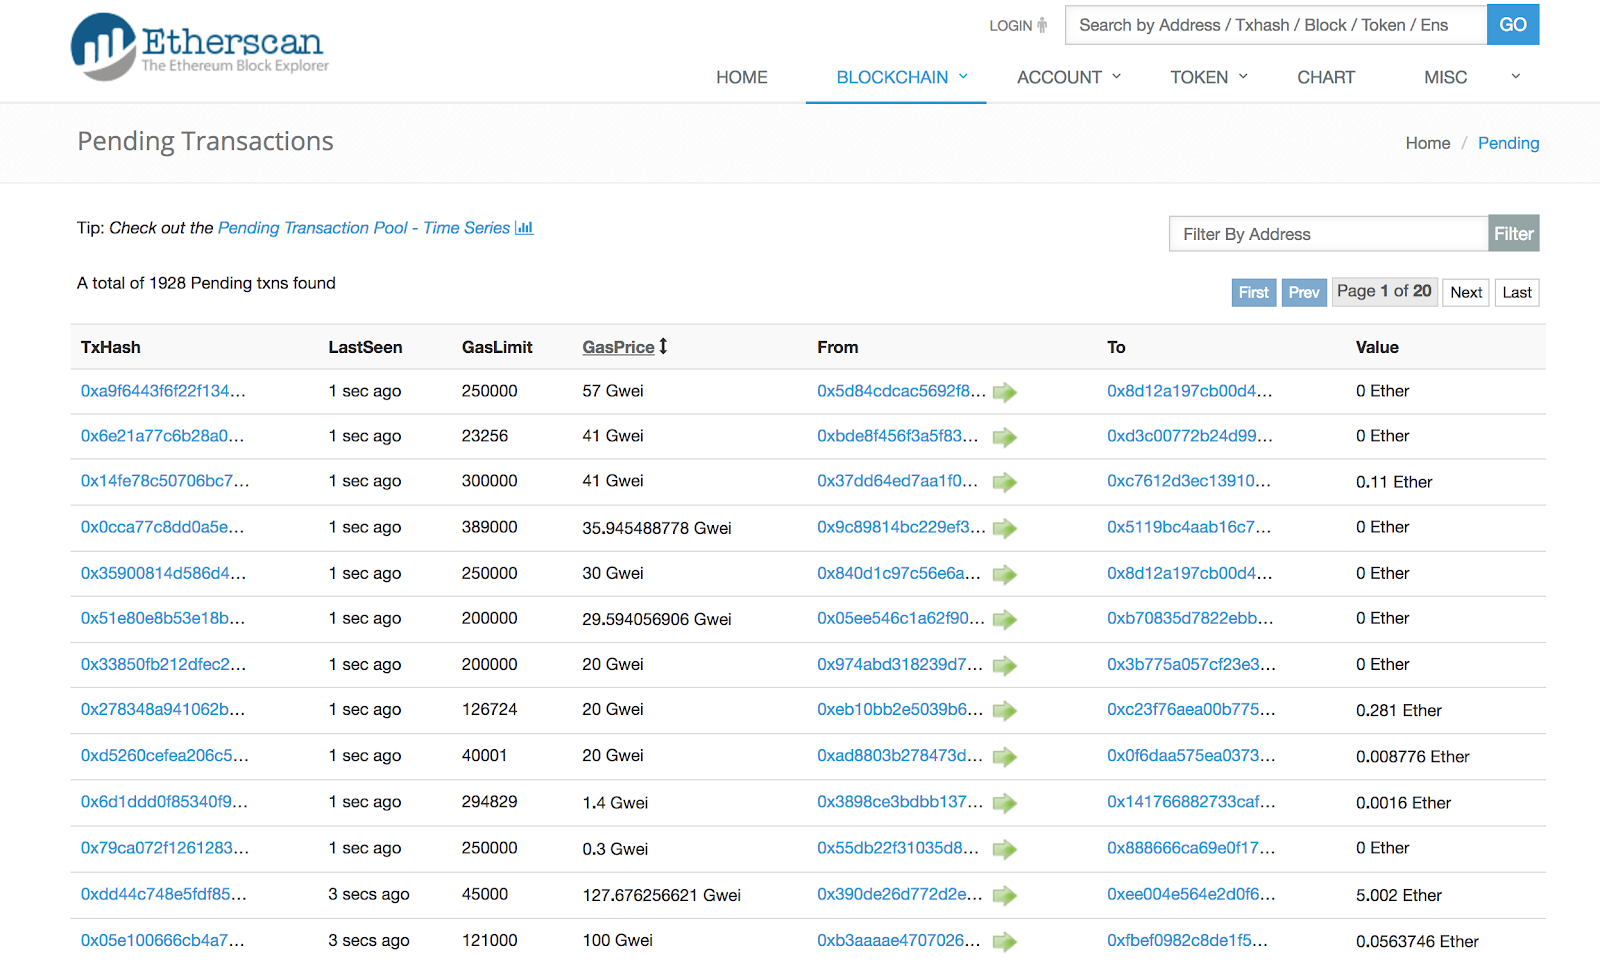Click green arrow beside 0x974abd318239d7
1600x964 pixels.
(x=1005, y=665)
